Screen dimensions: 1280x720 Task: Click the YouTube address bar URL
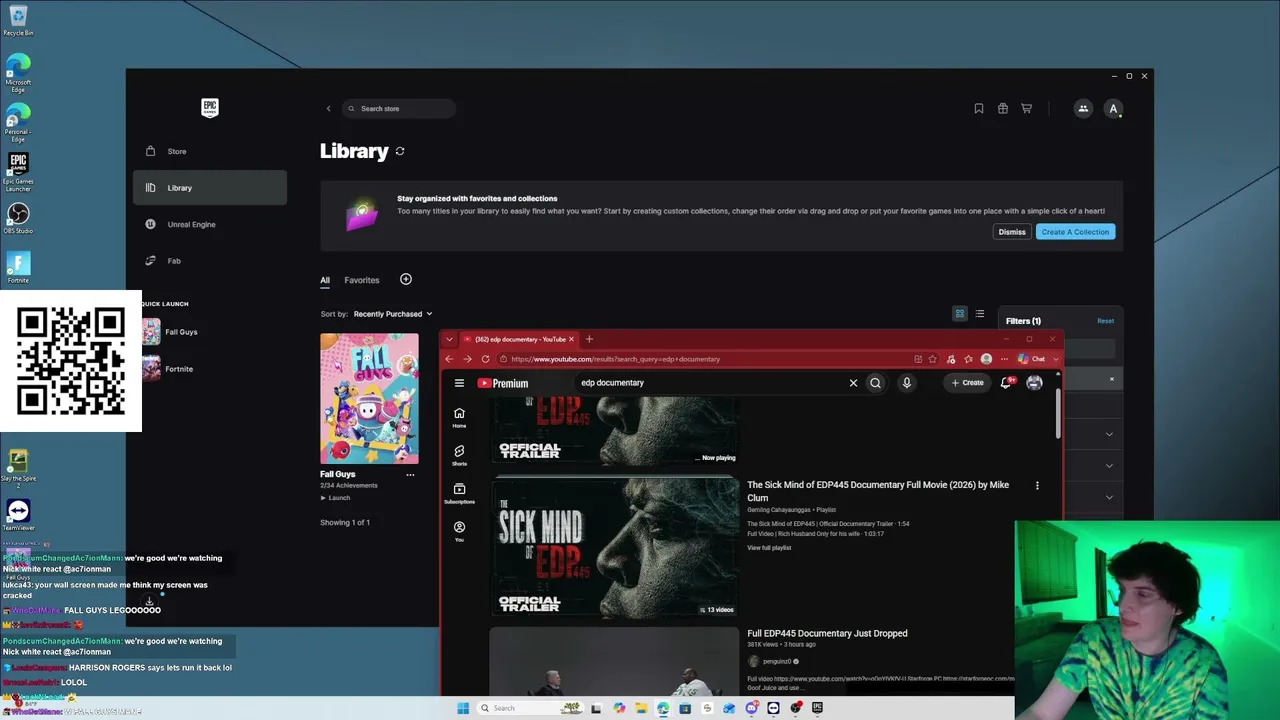click(x=615, y=359)
